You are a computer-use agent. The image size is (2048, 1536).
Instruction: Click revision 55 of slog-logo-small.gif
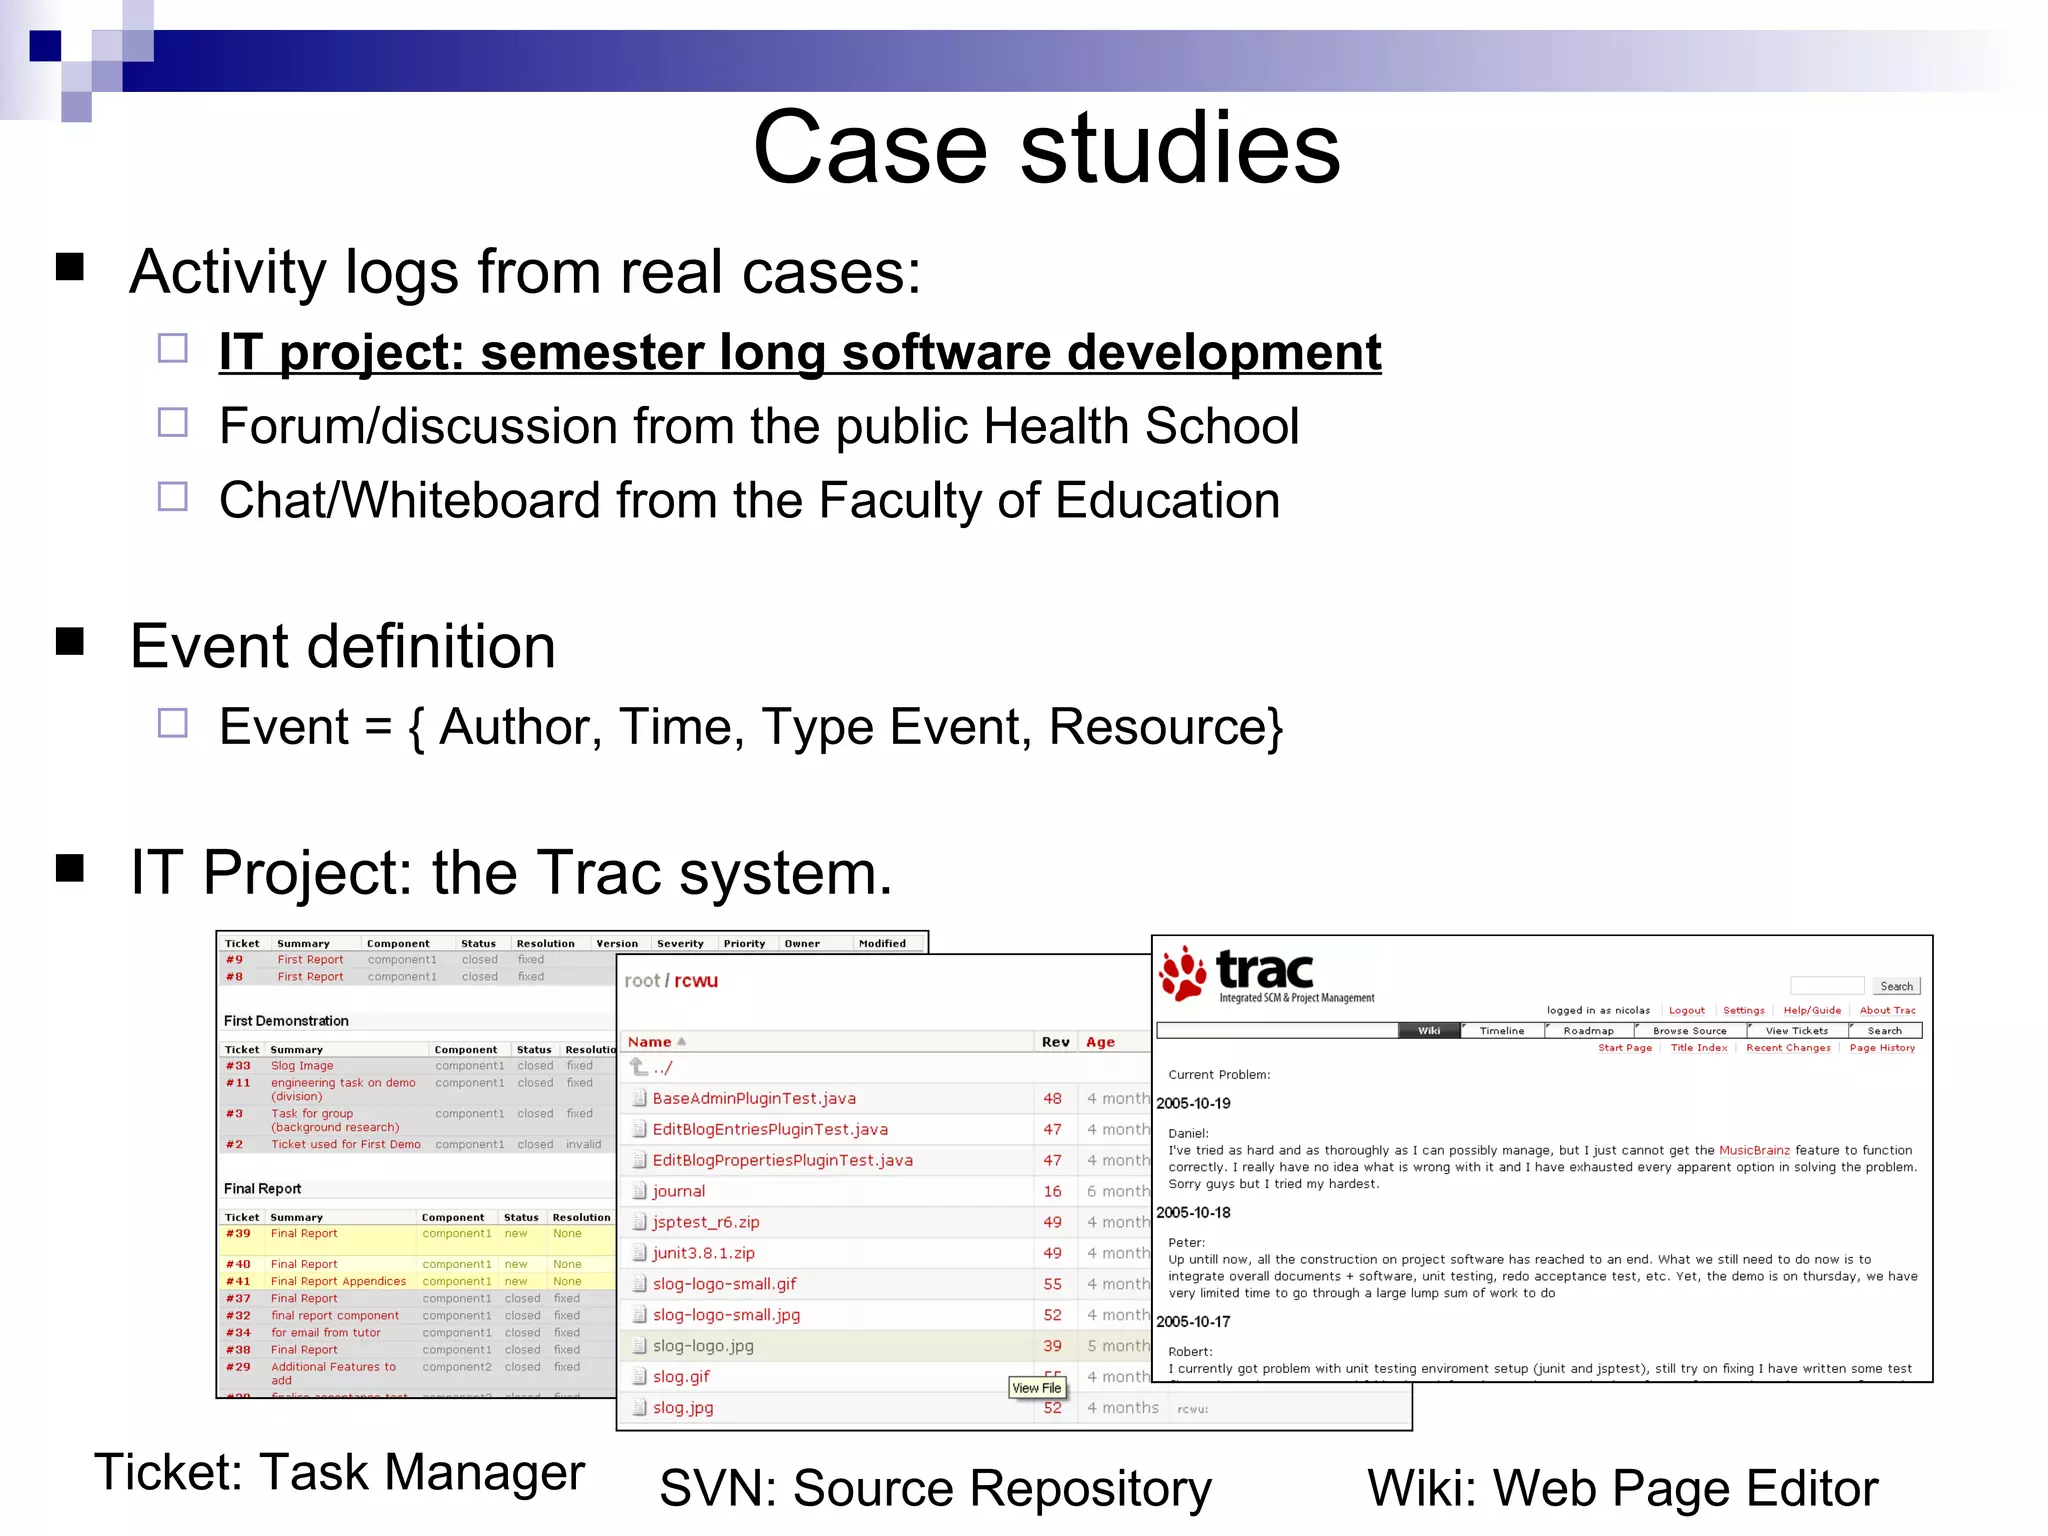point(1053,1284)
